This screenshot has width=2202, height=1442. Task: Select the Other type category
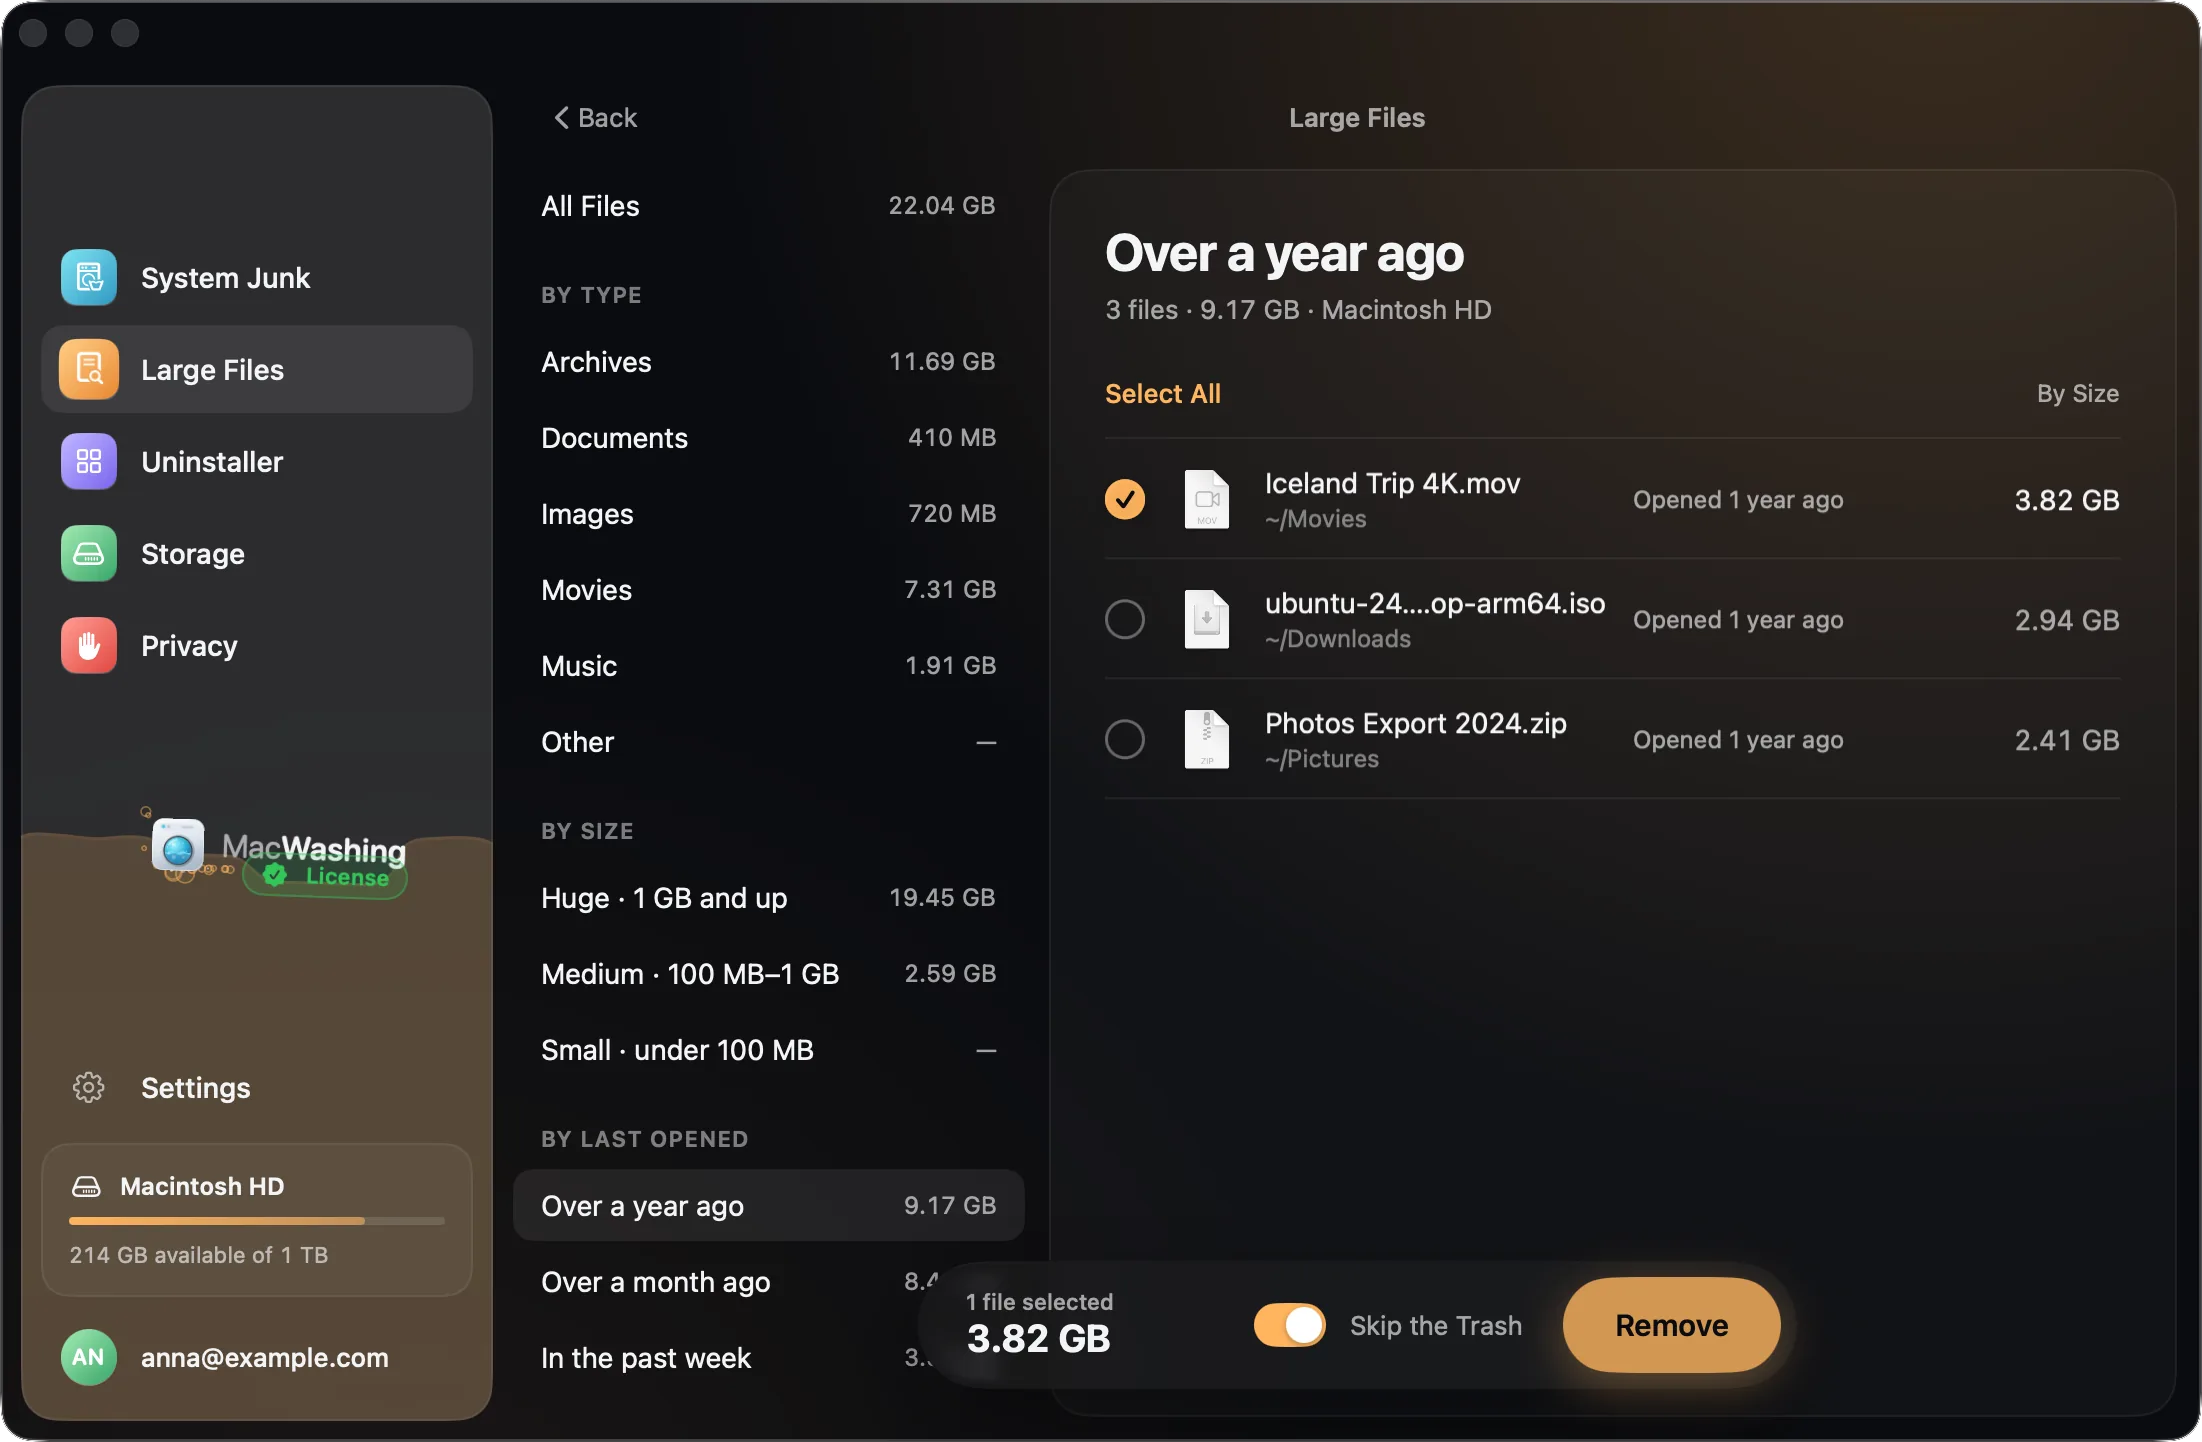pos(768,742)
